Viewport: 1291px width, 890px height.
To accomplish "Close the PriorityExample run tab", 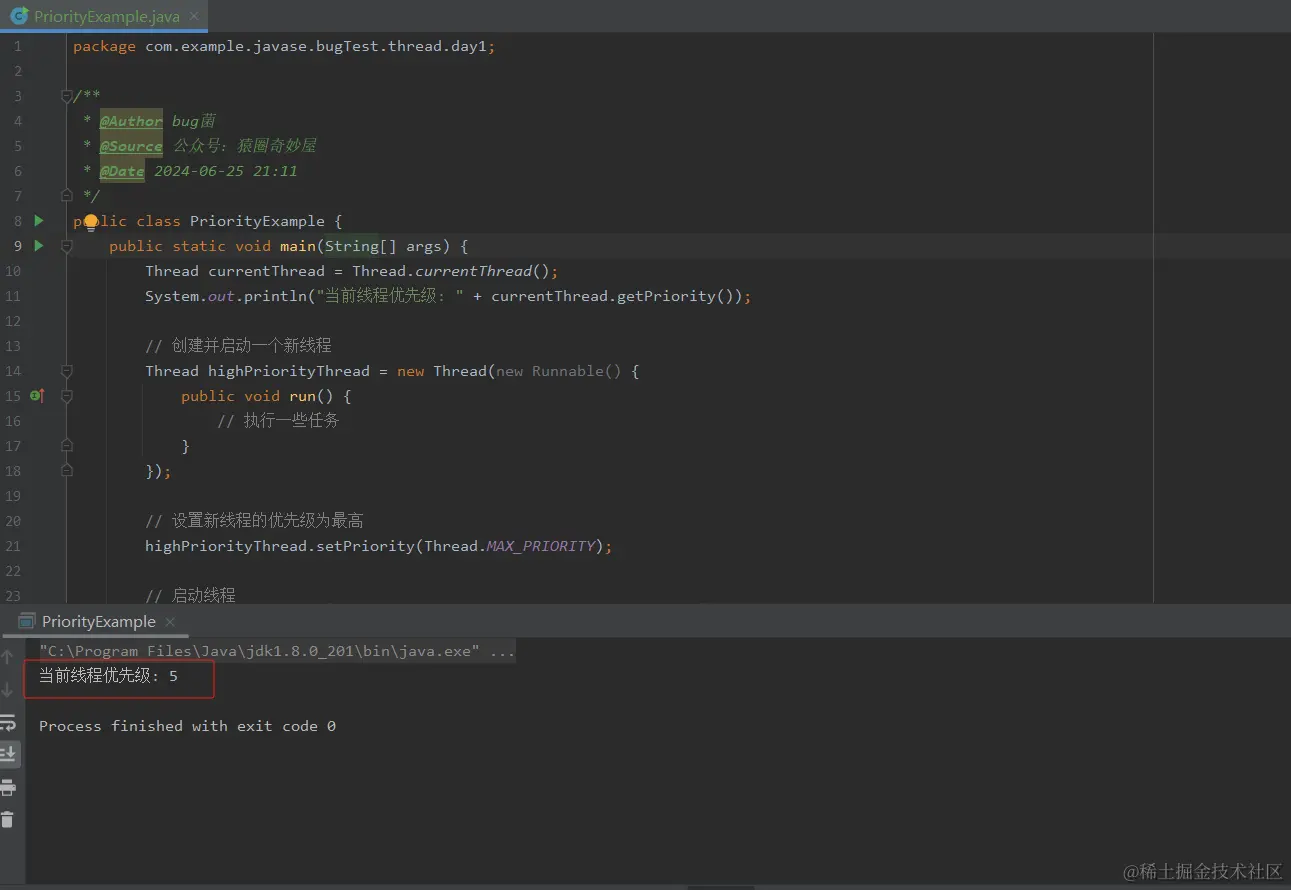I will coord(170,621).
